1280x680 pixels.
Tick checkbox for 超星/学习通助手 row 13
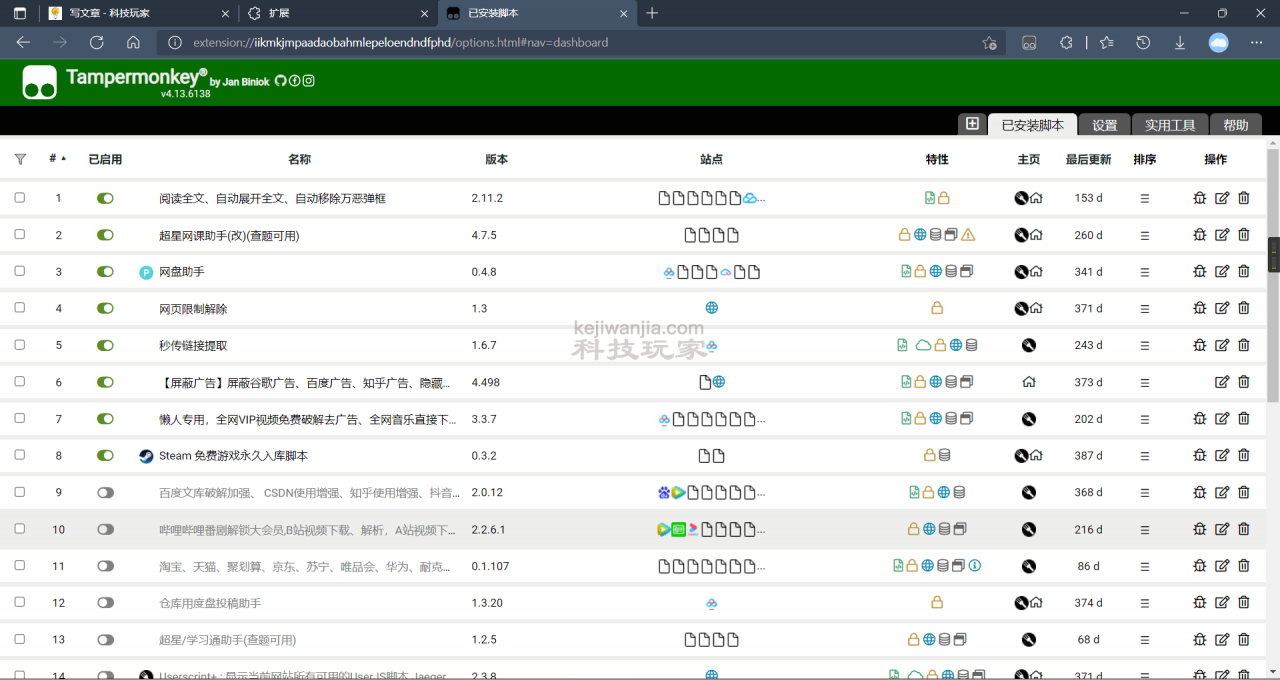[x=20, y=639]
